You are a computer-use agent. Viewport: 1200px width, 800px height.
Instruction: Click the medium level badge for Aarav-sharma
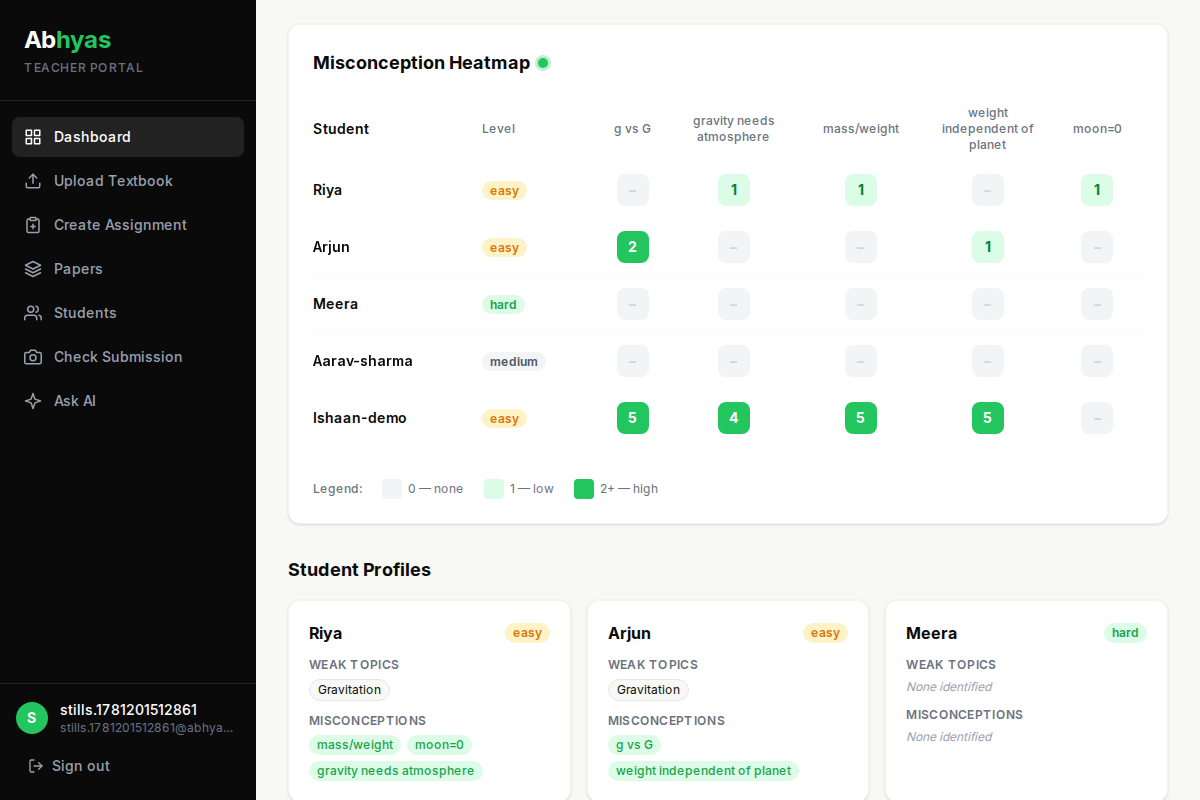click(x=514, y=361)
